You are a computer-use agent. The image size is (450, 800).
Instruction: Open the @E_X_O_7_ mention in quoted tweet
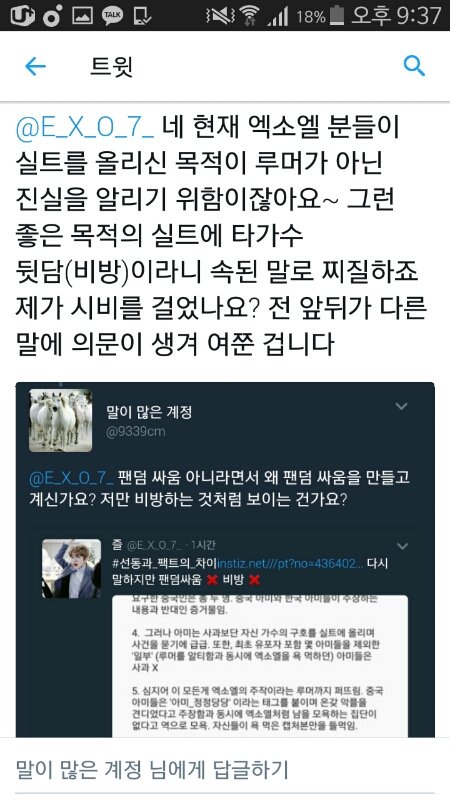click(71, 479)
